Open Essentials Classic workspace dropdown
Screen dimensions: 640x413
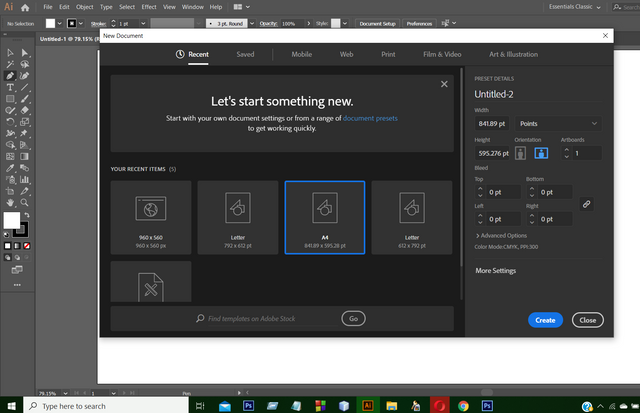coord(575,7)
